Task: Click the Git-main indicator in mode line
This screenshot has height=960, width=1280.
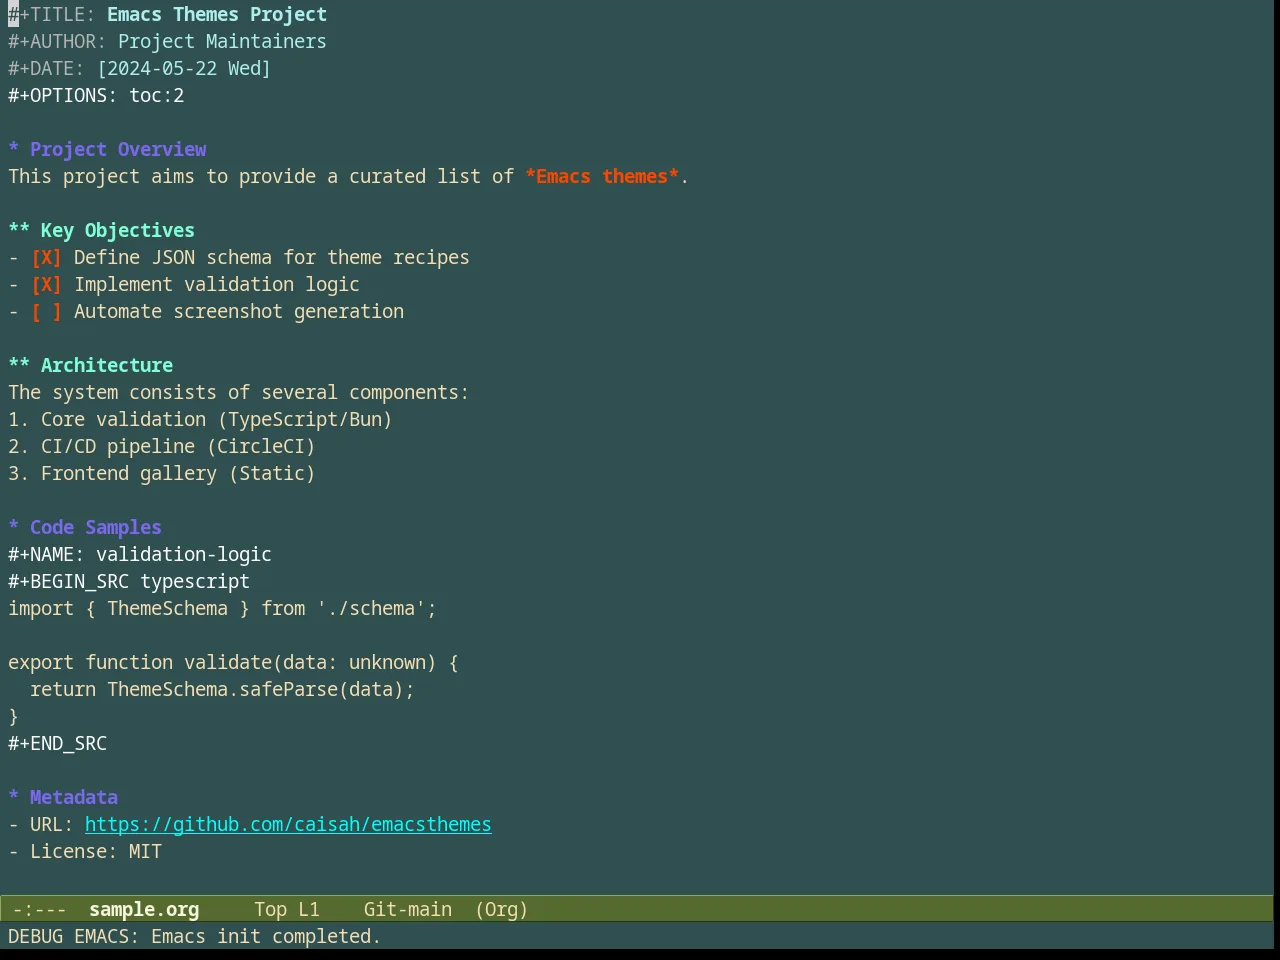Action: (x=408, y=910)
